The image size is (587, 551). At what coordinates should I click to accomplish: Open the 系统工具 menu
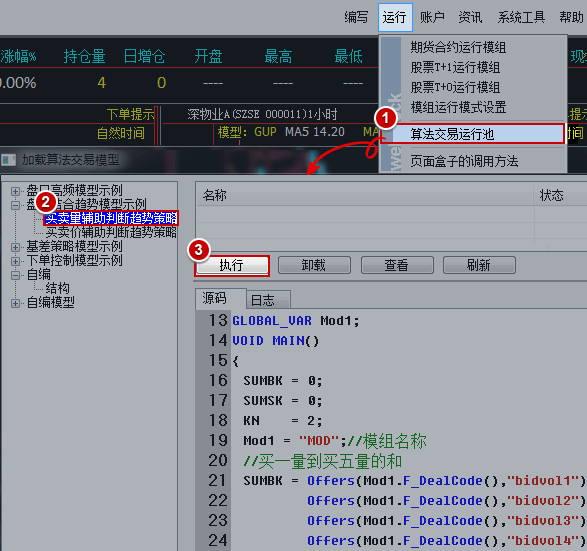(521, 17)
